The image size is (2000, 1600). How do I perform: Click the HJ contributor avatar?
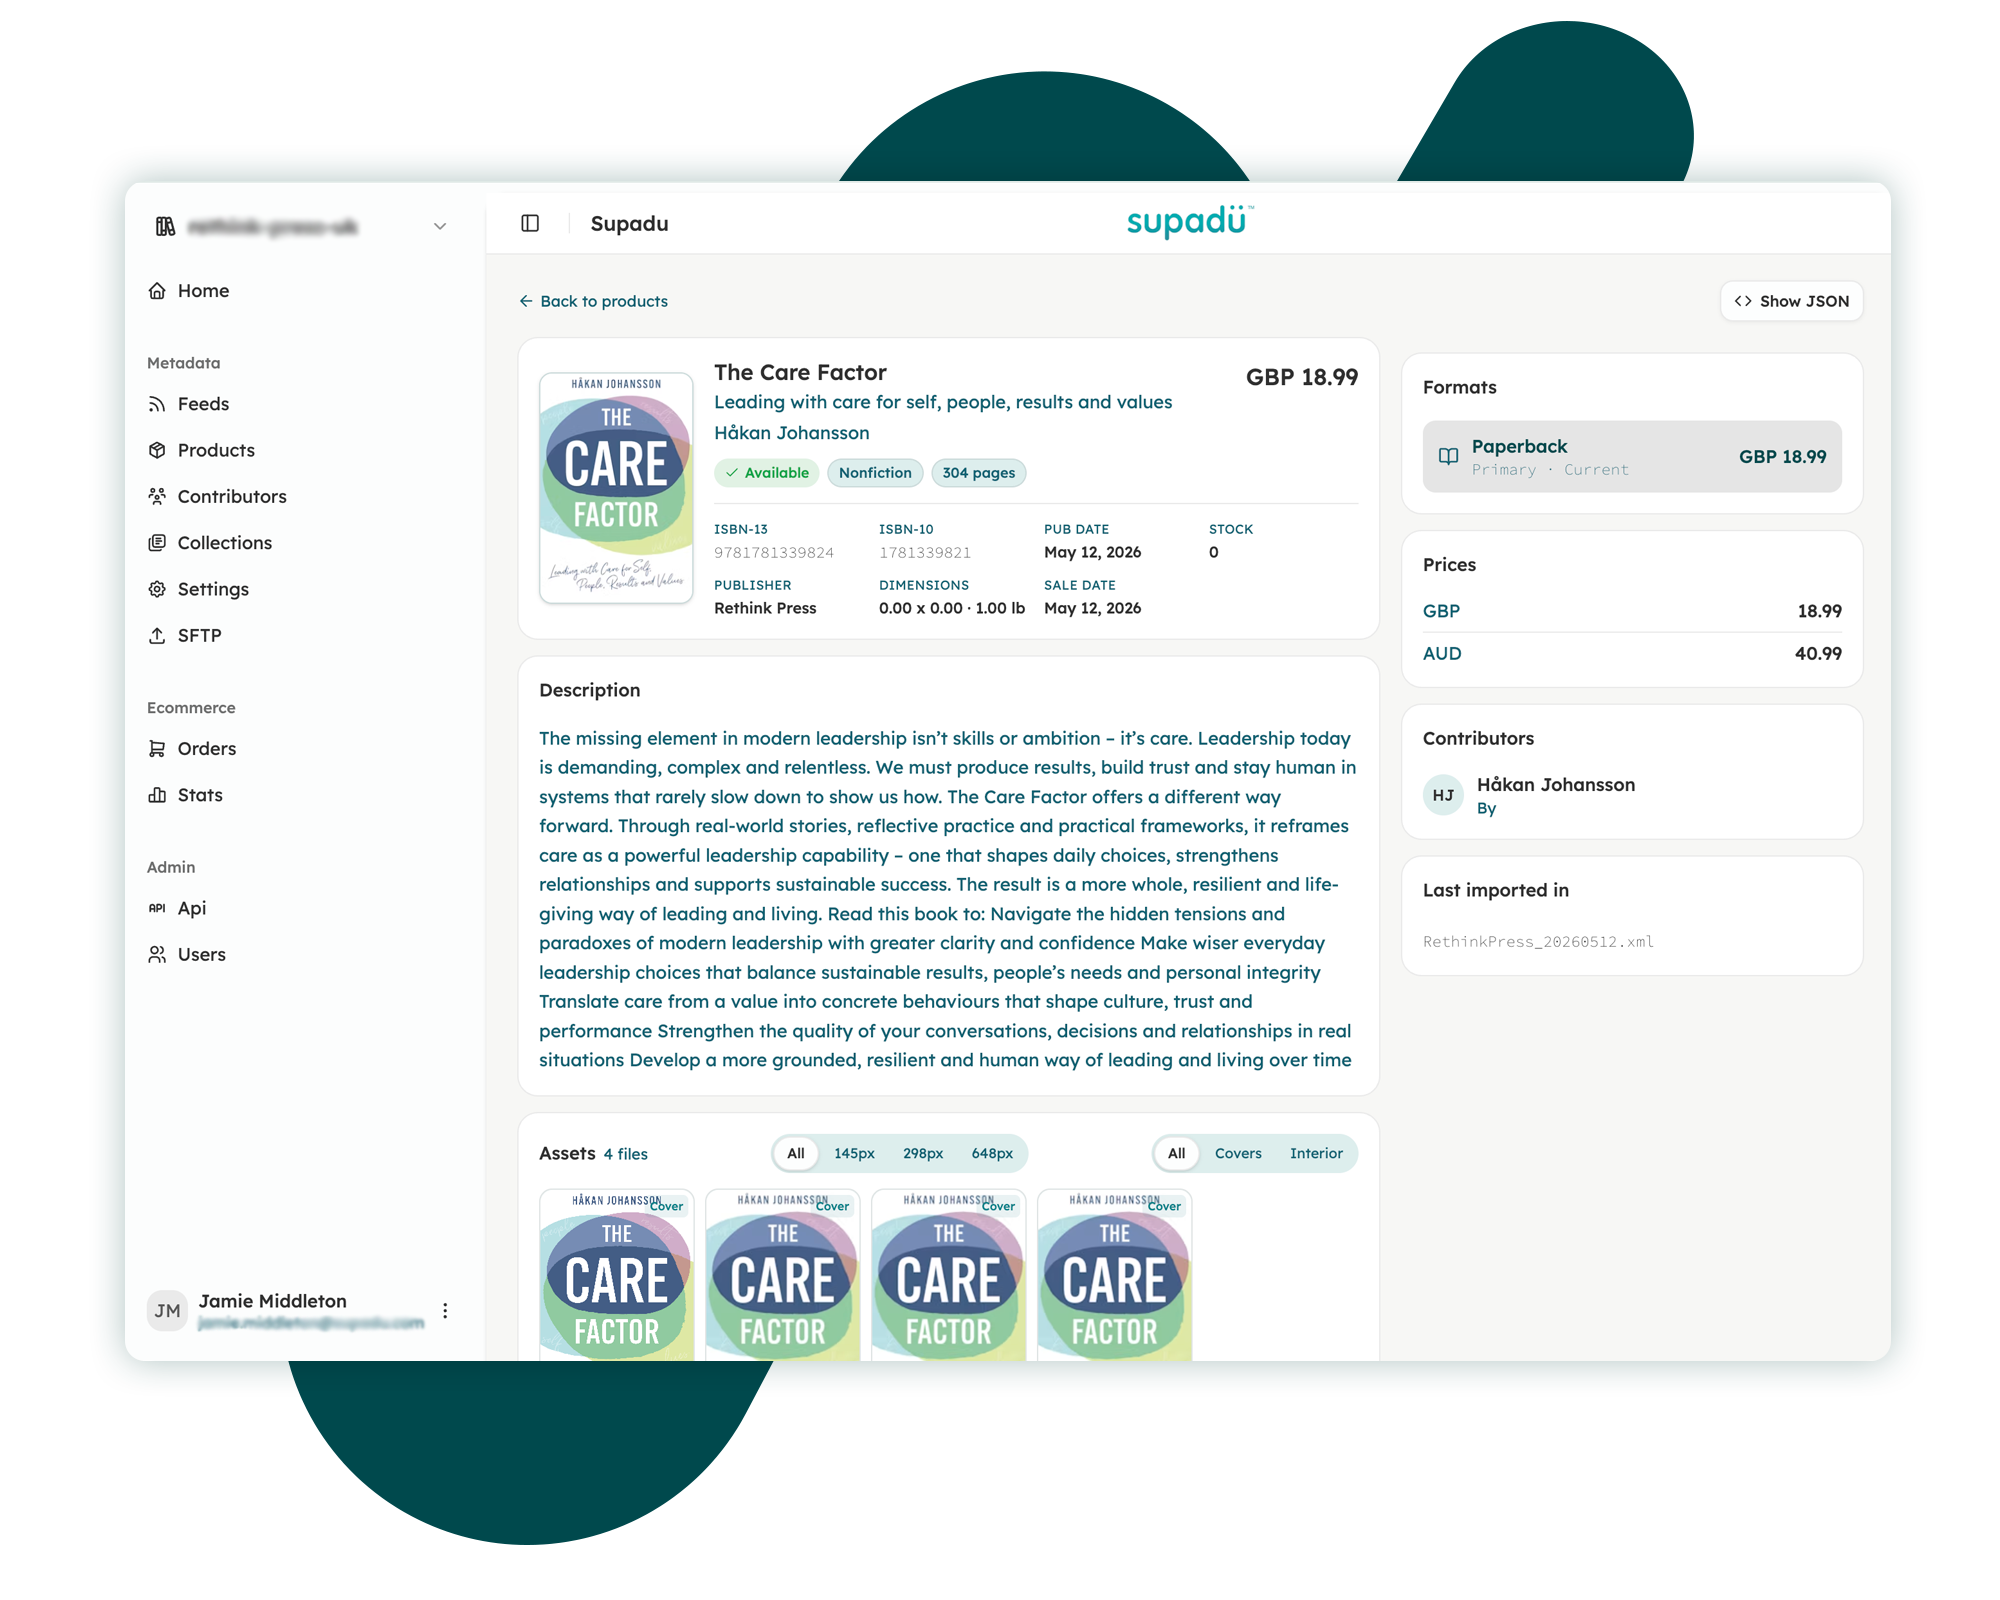coord(1443,795)
